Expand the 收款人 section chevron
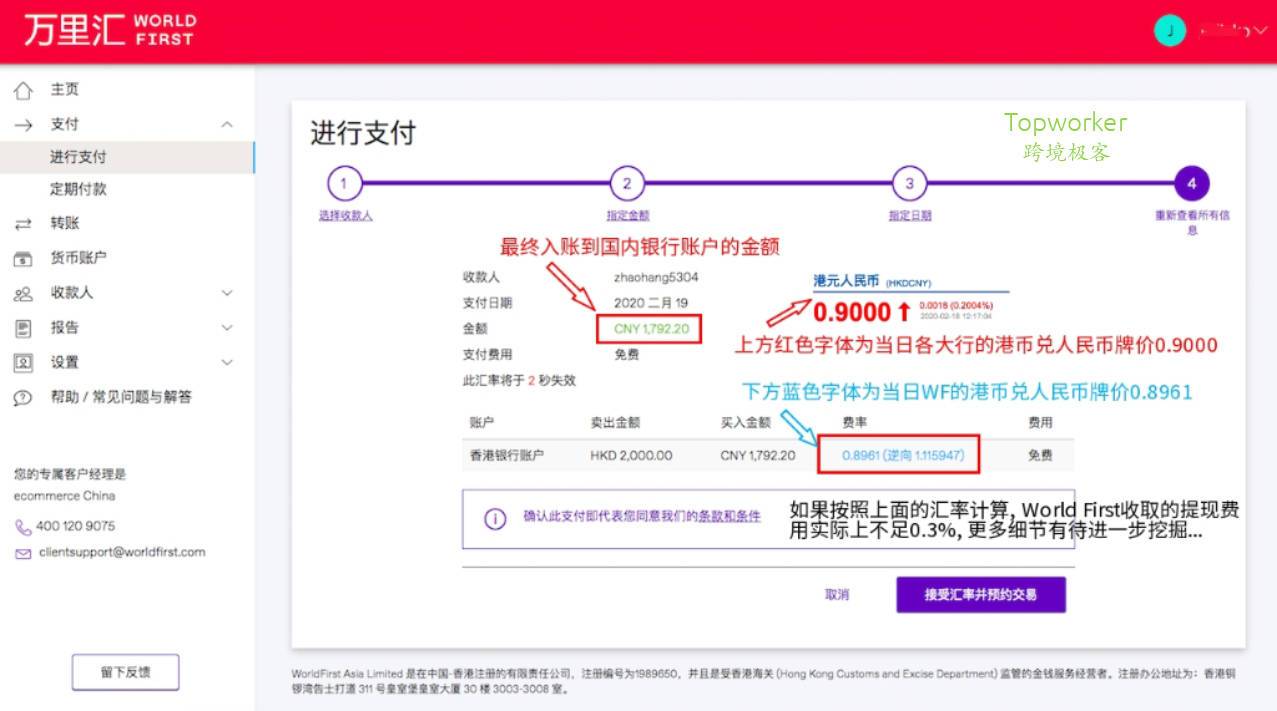This screenshot has height=711, width=1277. [x=227, y=293]
